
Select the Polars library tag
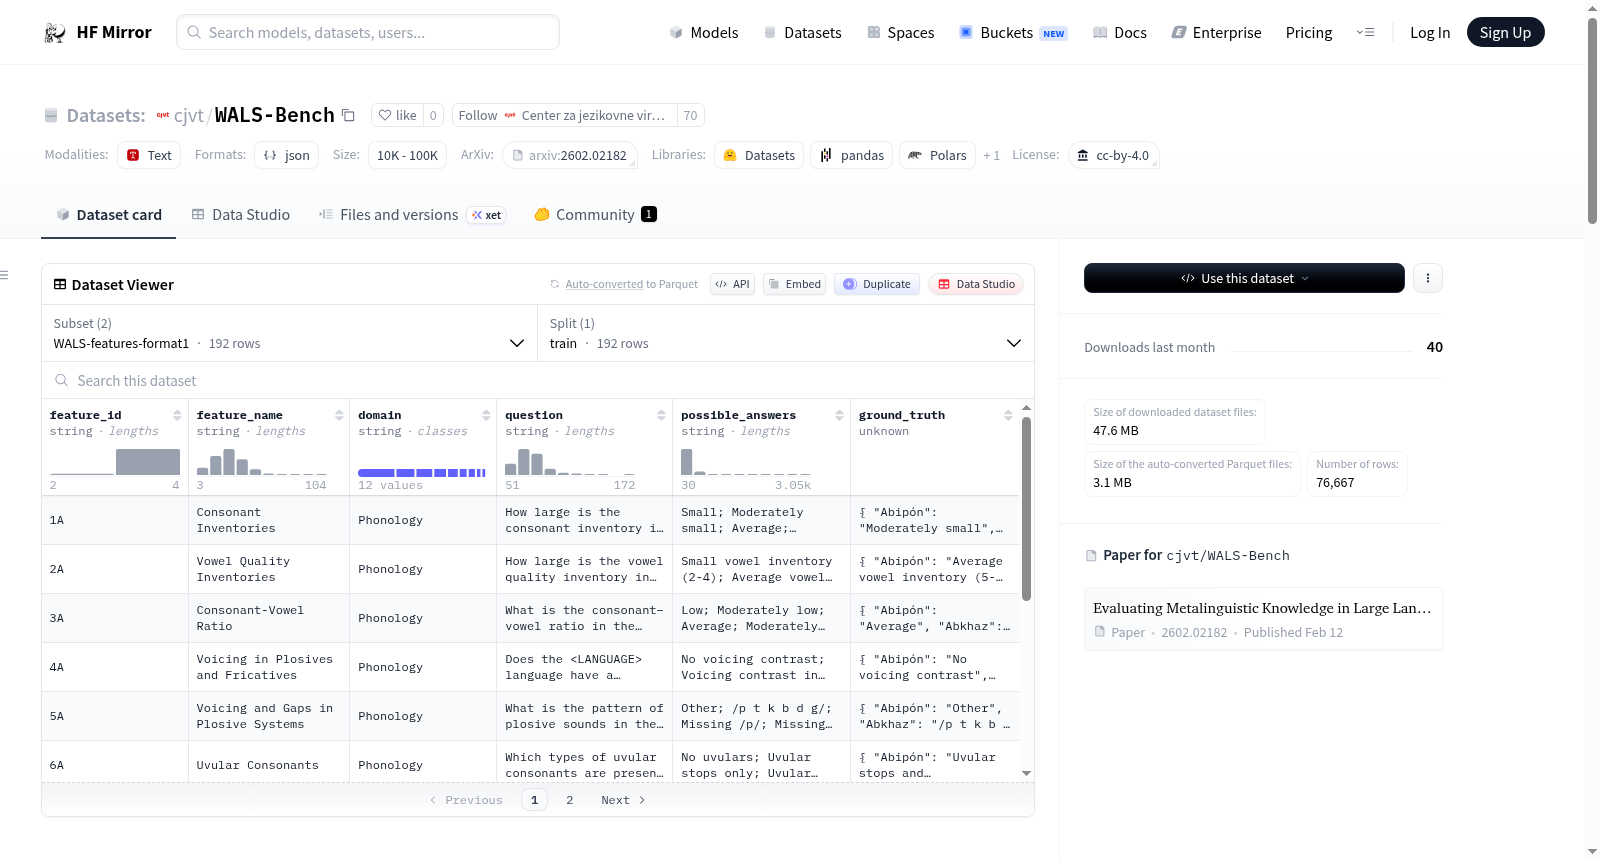point(937,155)
